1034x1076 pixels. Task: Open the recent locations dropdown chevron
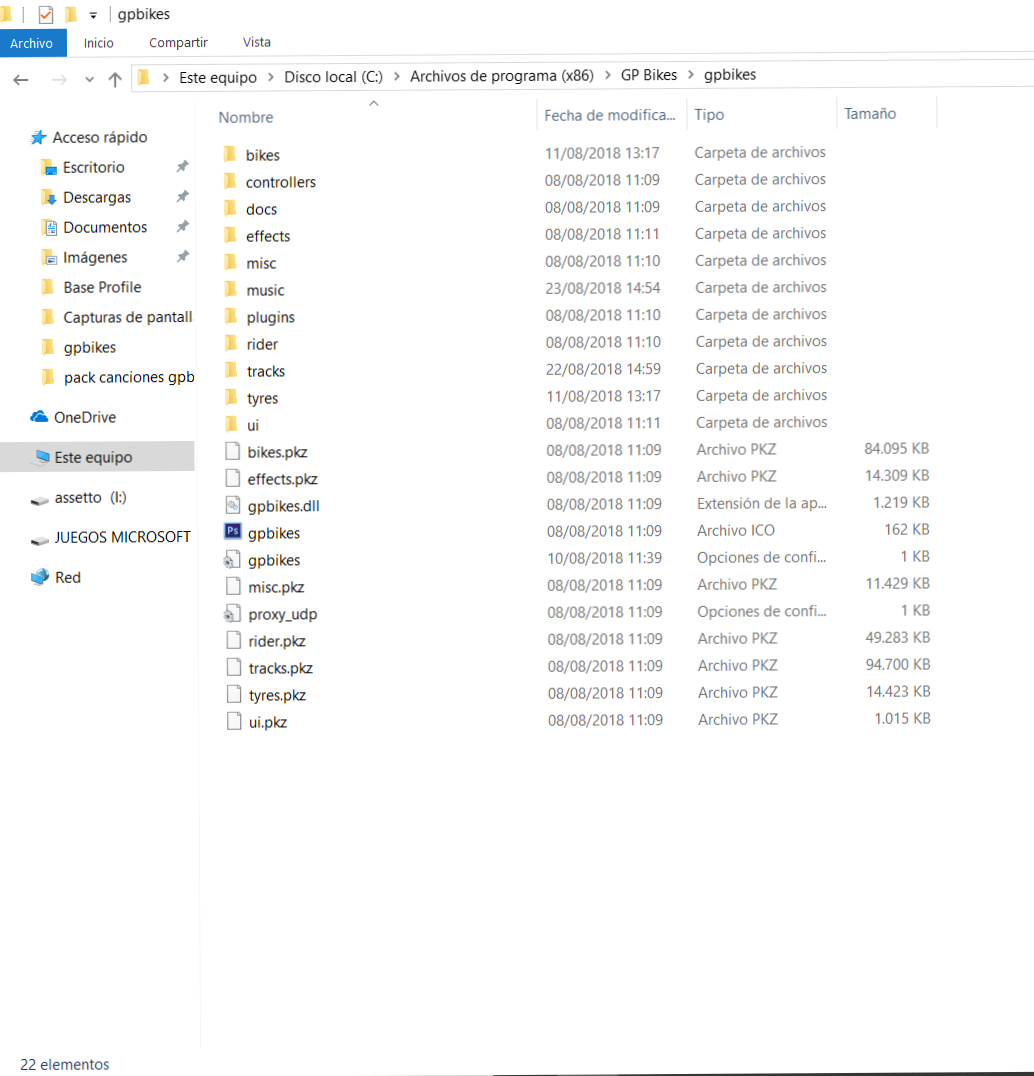pos(89,80)
